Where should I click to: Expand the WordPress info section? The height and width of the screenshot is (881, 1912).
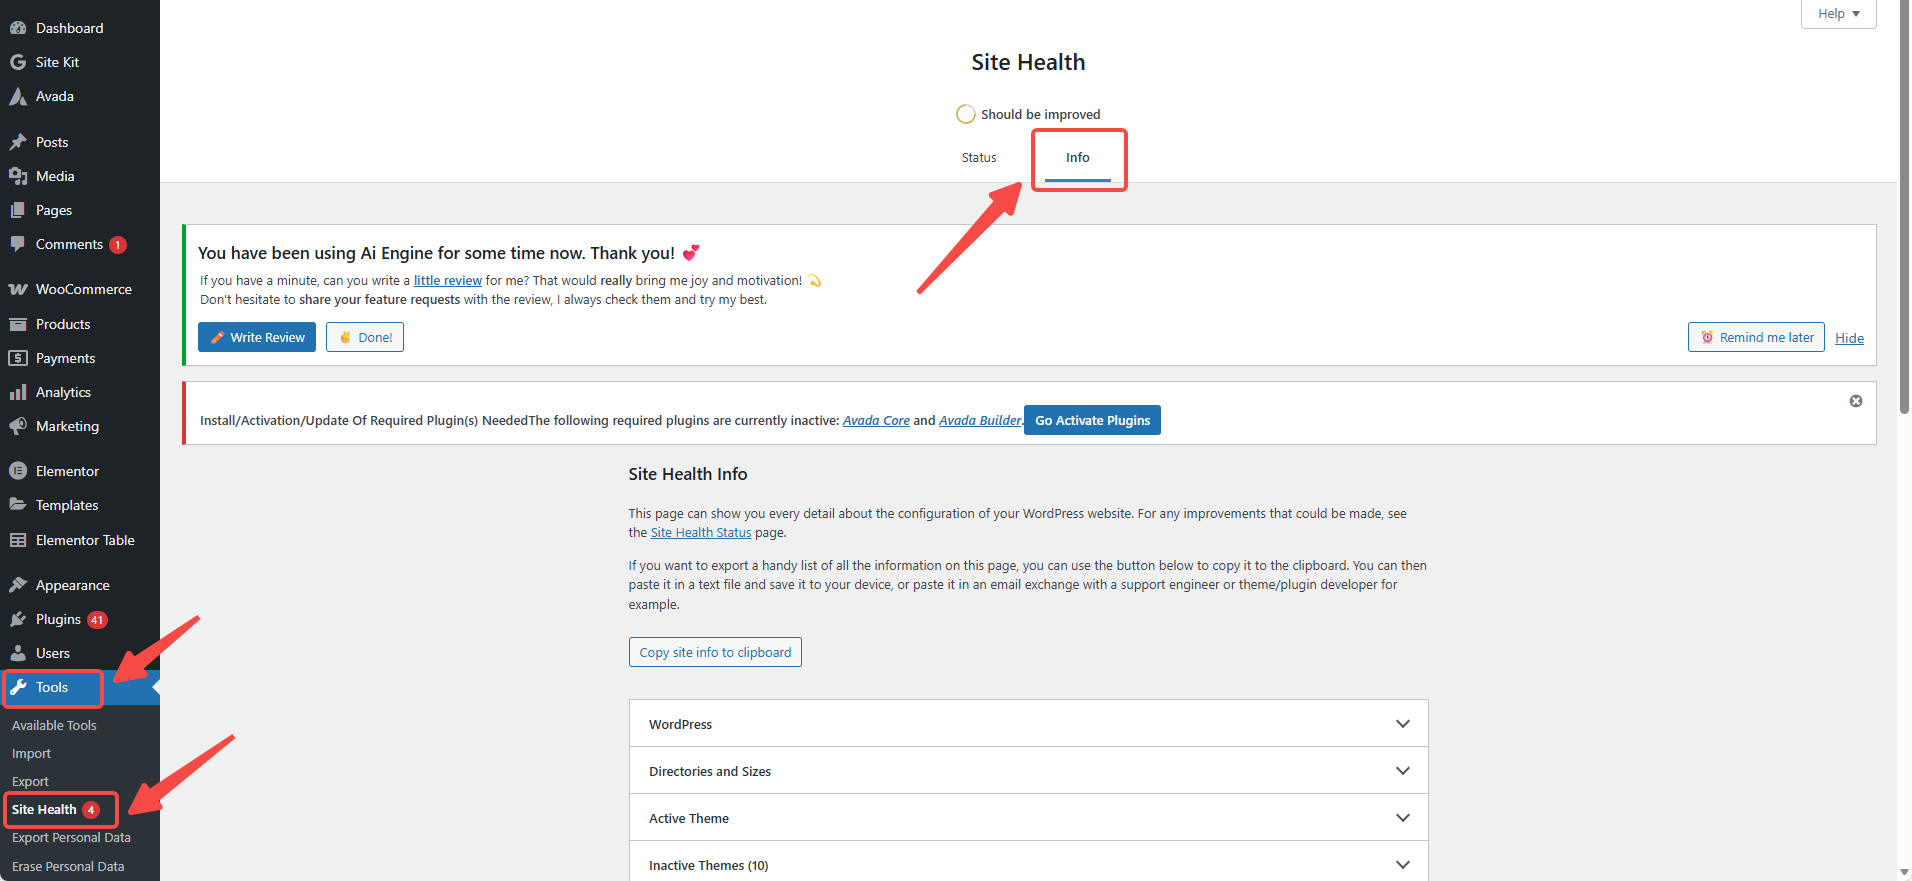pyautogui.click(x=1402, y=724)
